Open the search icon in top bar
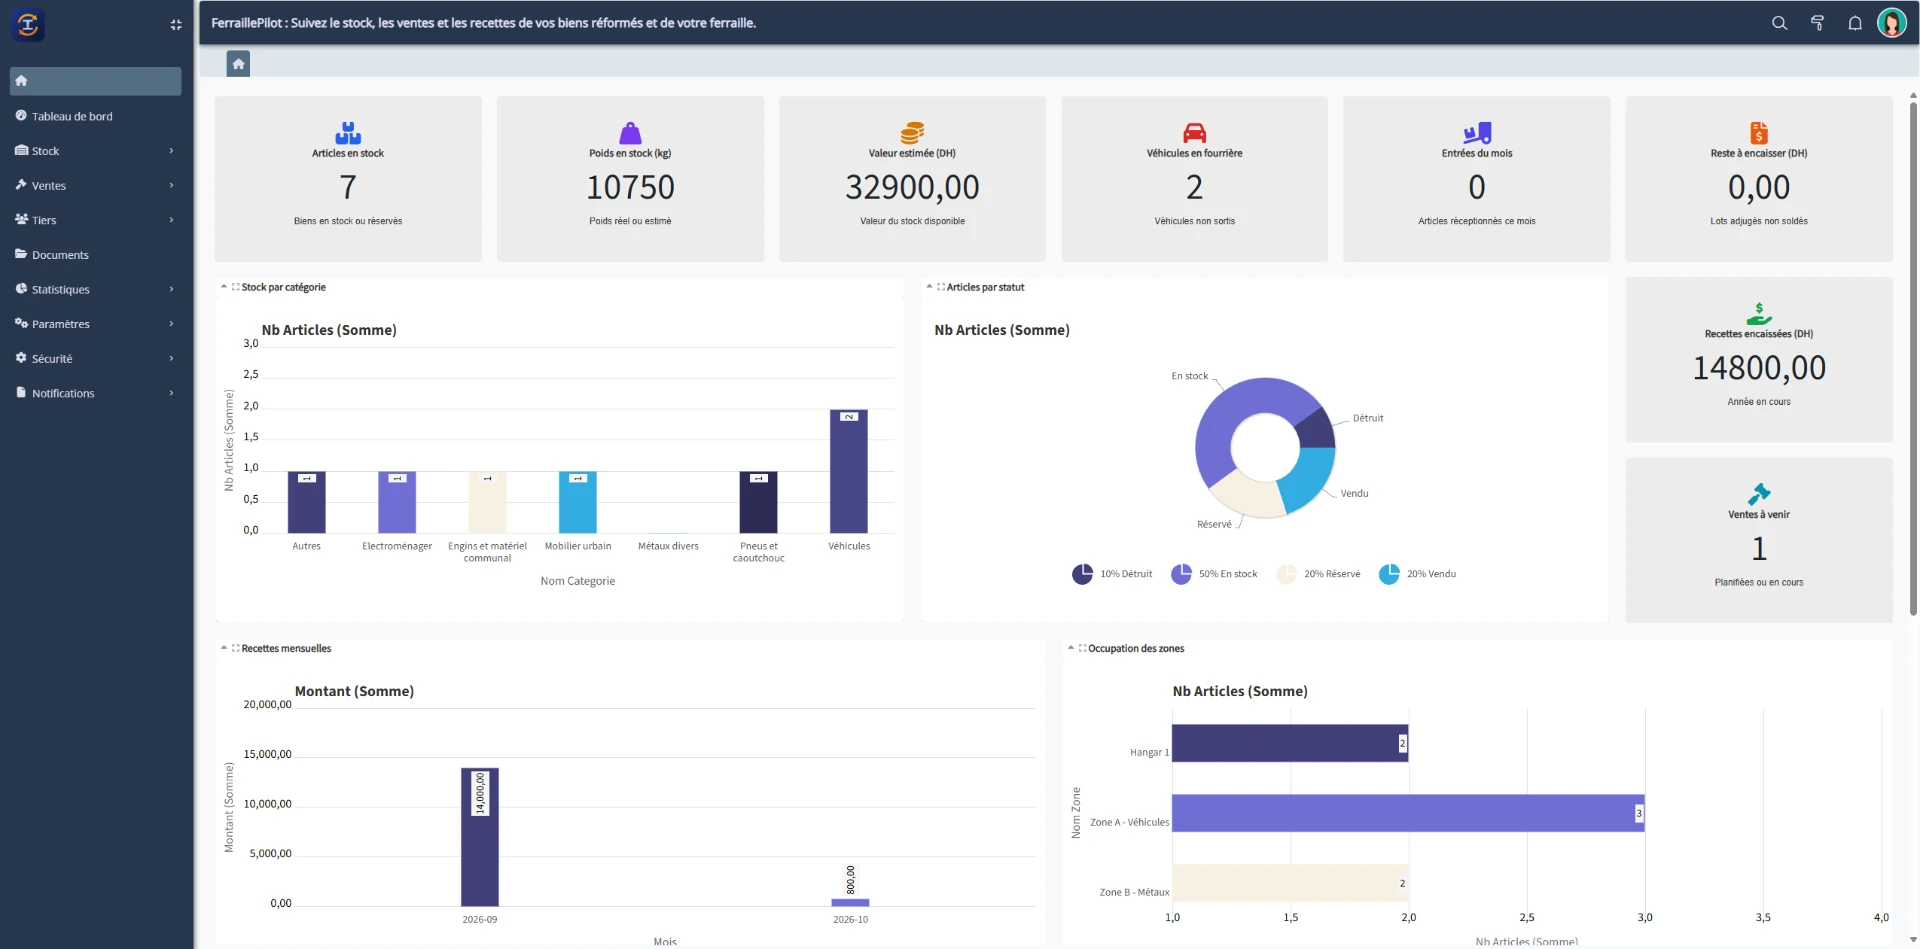The height and width of the screenshot is (949, 1920). [x=1779, y=23]
